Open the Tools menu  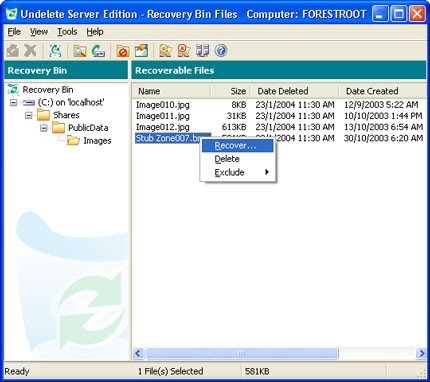pos(67,32)
